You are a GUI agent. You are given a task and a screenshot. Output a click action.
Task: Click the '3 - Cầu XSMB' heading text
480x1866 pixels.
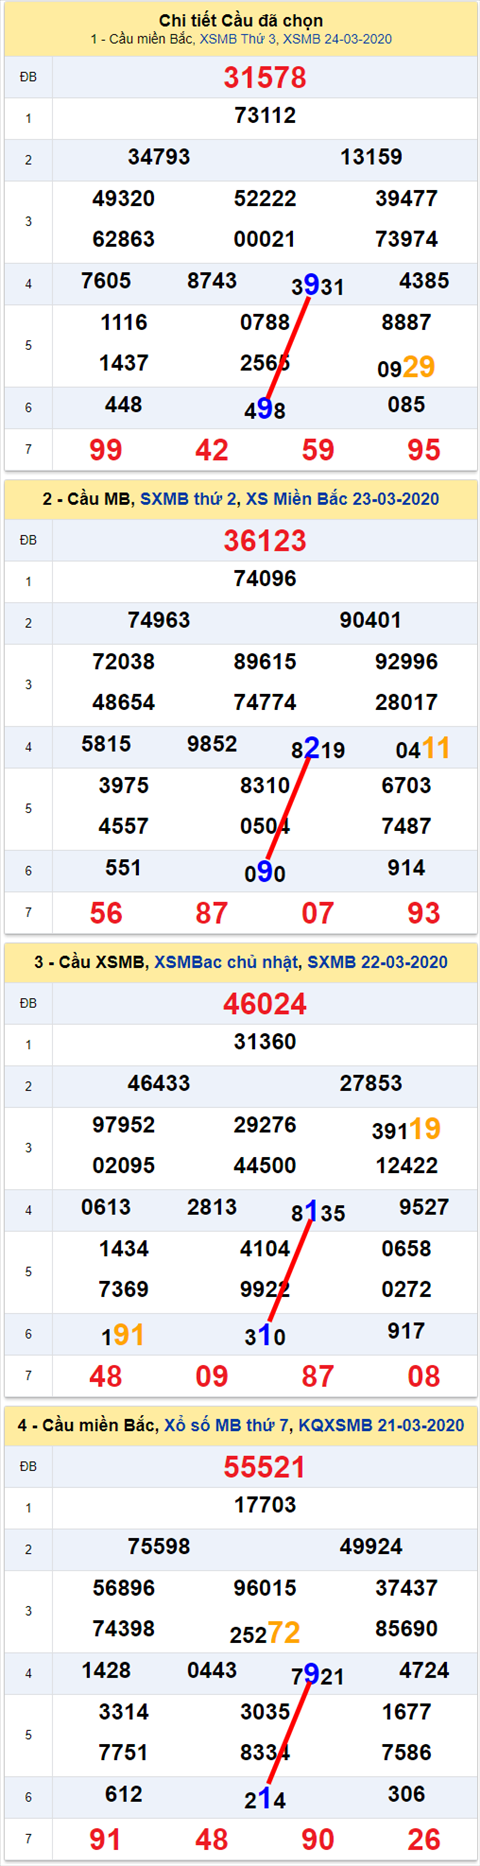(x=89, y=962)
